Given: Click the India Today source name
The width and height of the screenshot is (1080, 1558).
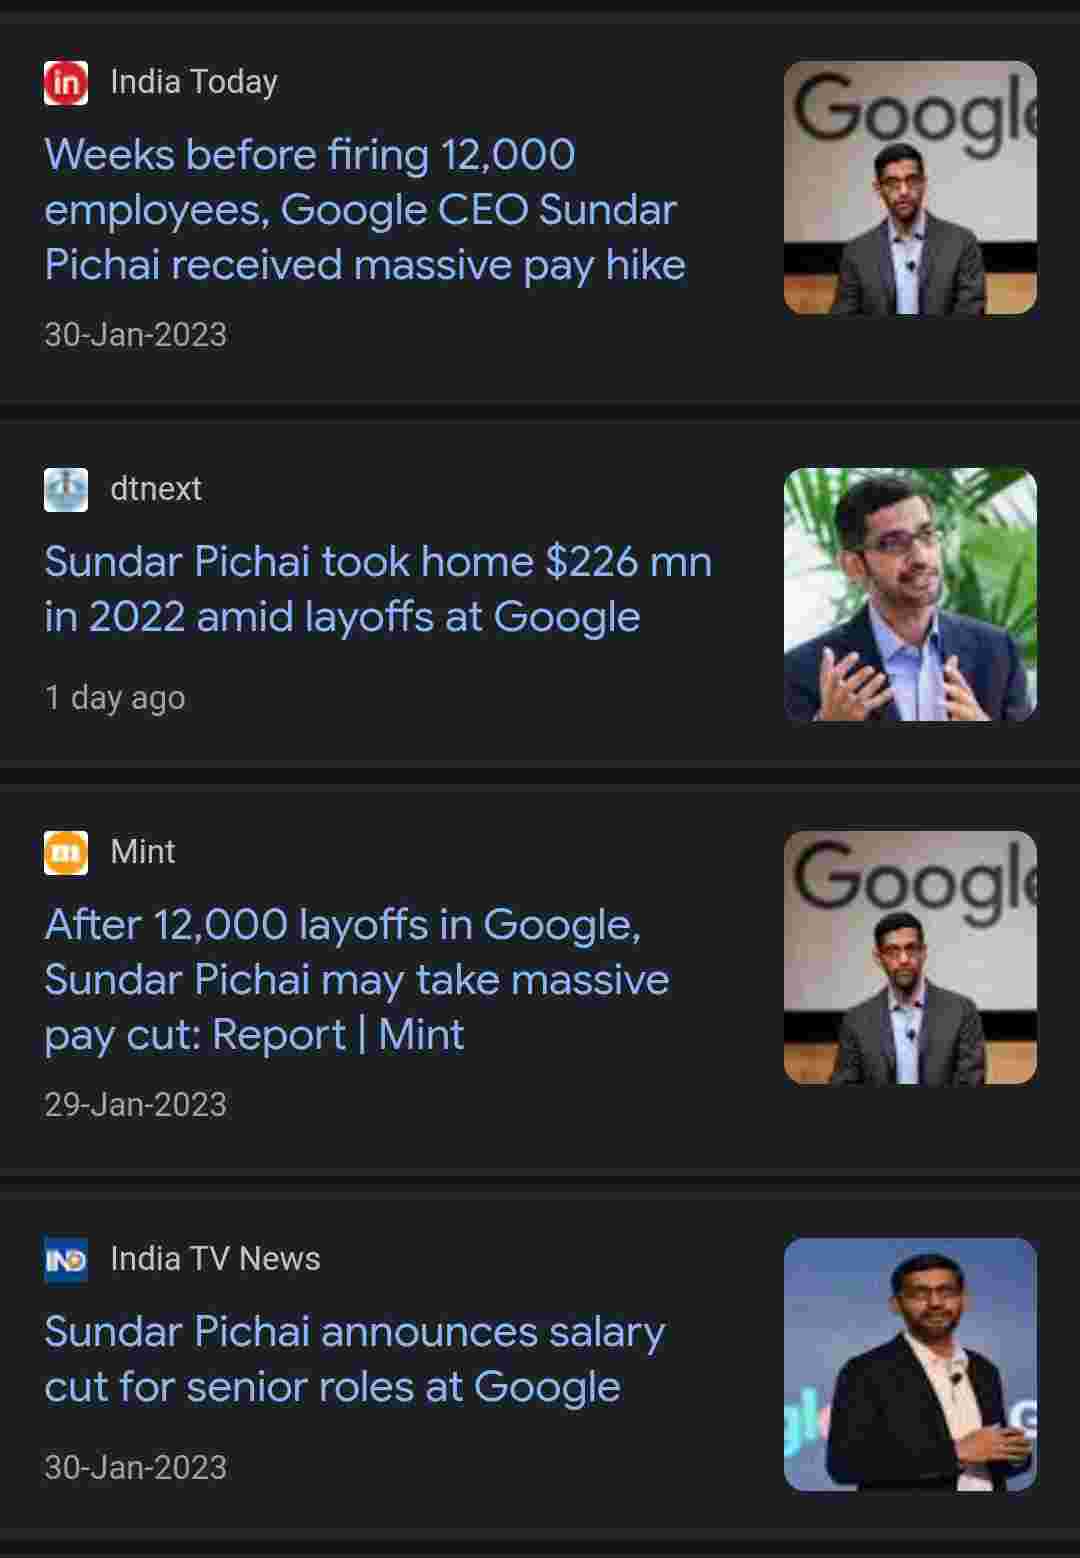Looking at the screenshot, I should coord(194,82).
